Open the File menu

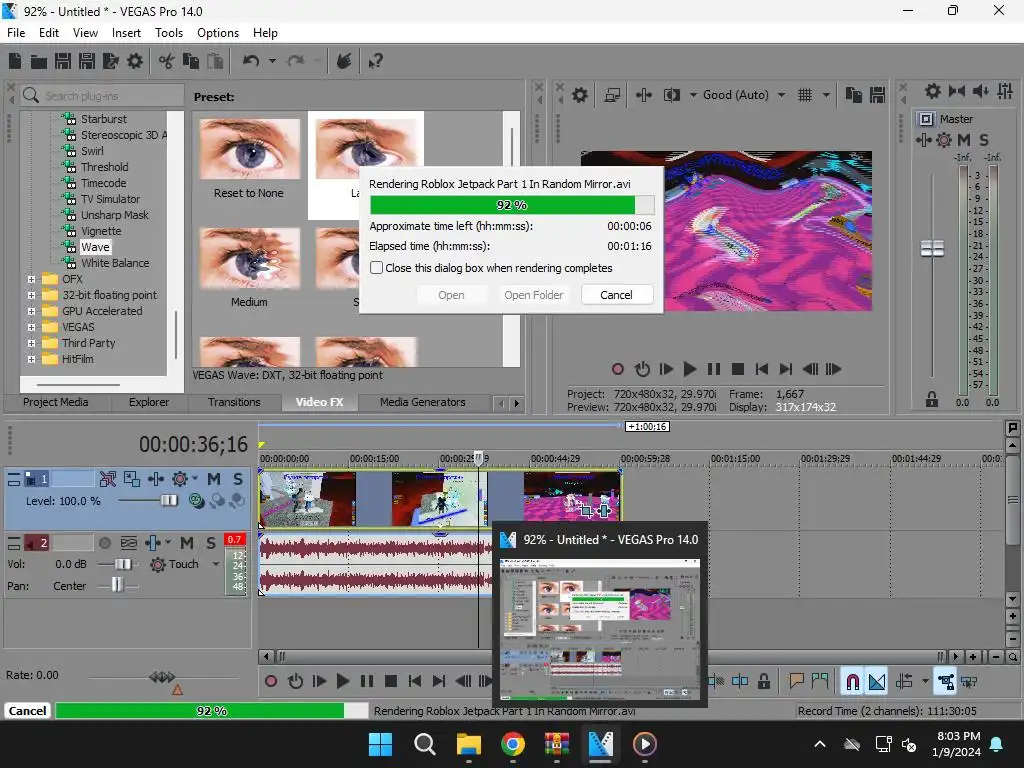coord(16,33)
